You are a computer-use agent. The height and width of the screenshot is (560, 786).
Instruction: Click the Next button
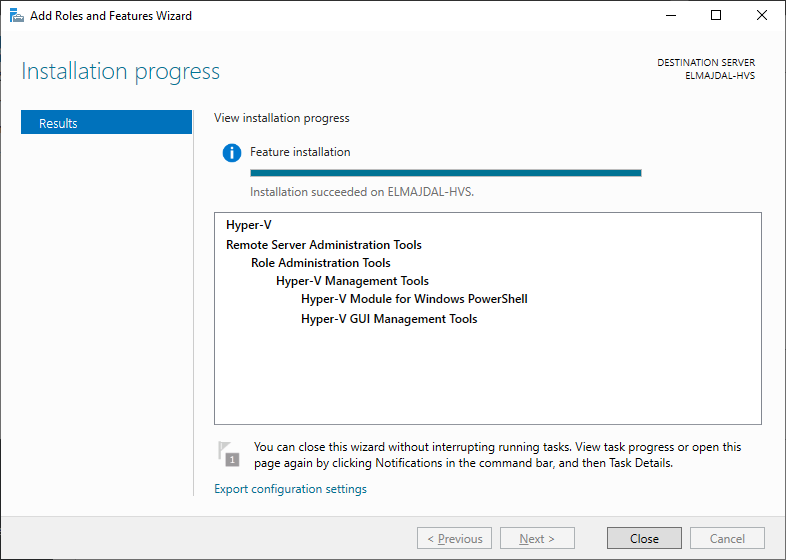tap(537, 538)
